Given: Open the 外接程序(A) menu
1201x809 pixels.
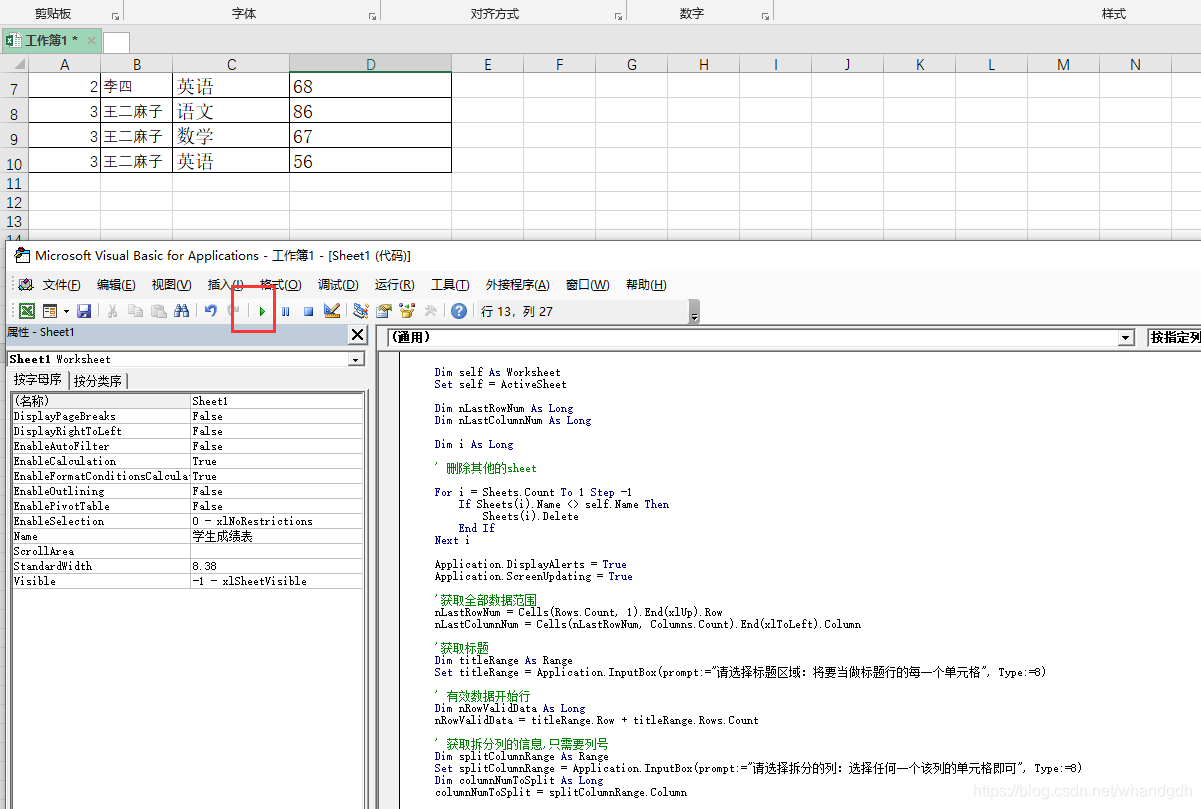Looking at the screenshot, I should coord(517,285).
